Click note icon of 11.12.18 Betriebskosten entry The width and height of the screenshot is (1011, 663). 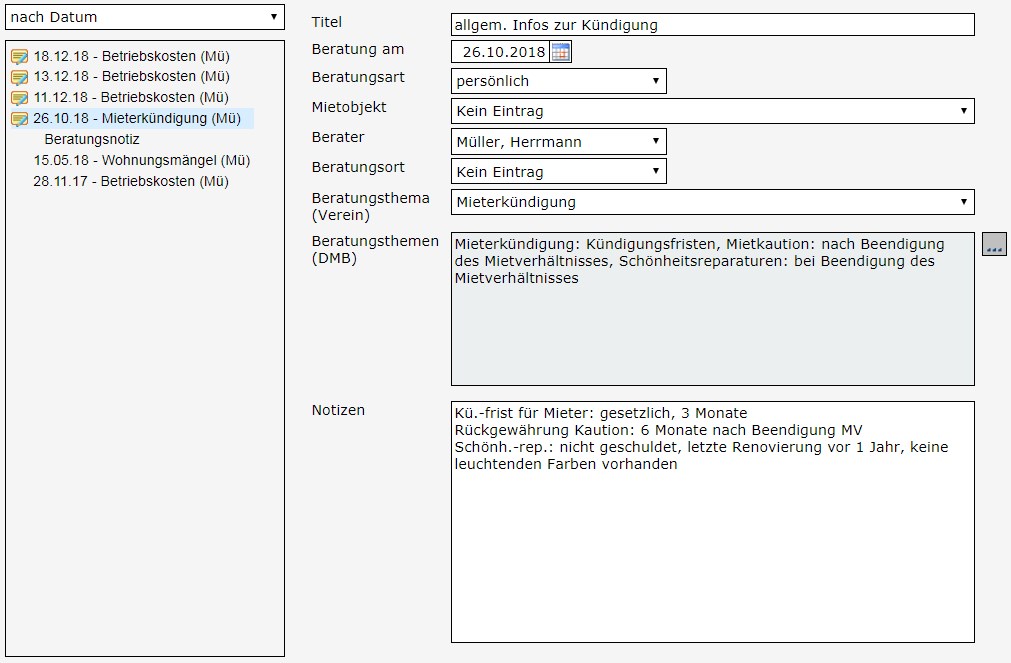(x=19, y=98)
